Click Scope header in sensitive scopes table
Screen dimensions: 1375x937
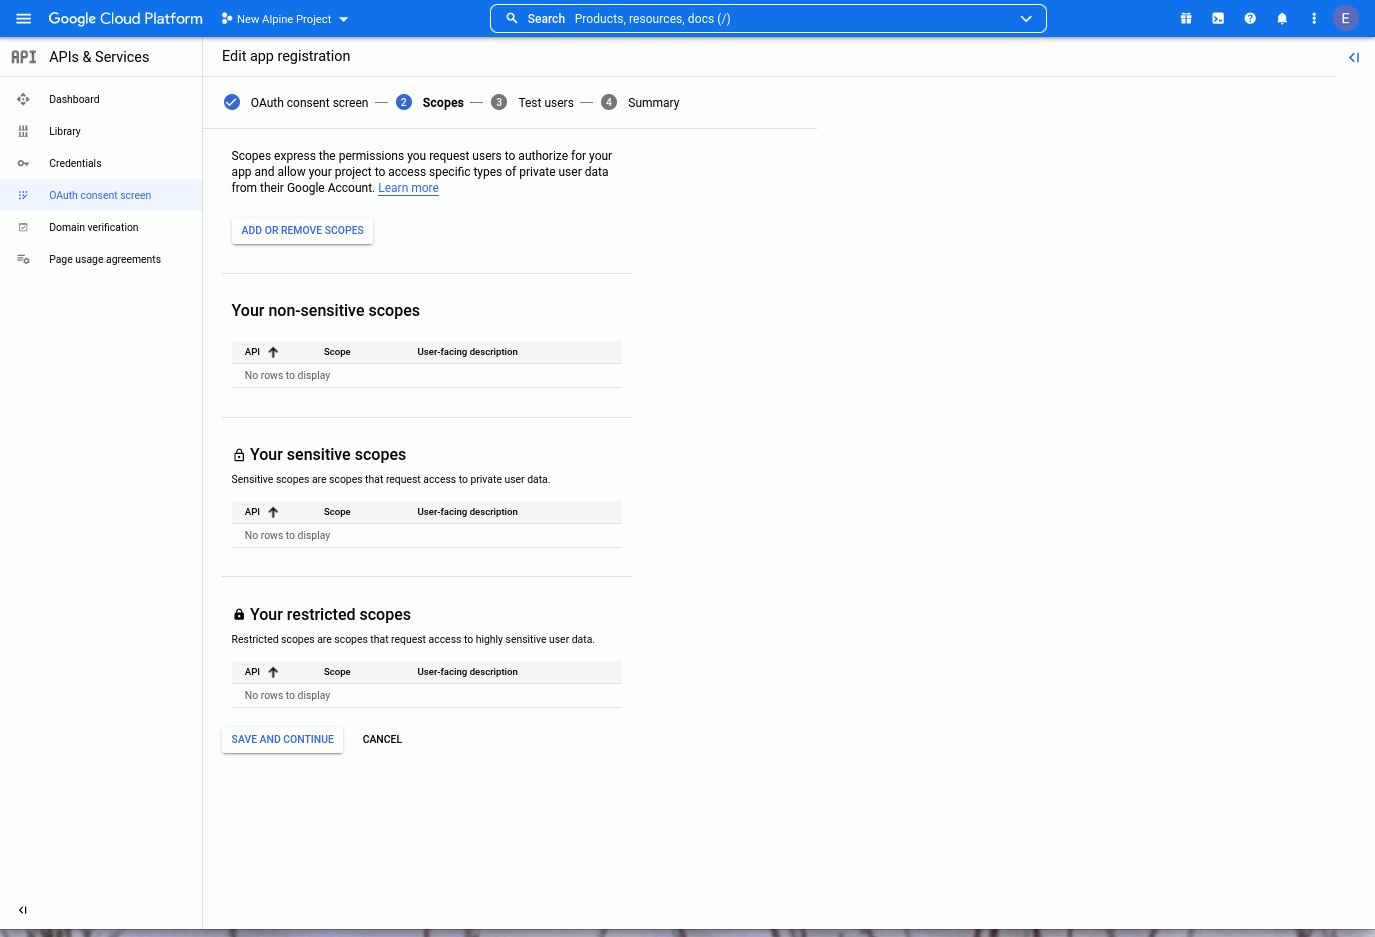click(x=337, y=512)
